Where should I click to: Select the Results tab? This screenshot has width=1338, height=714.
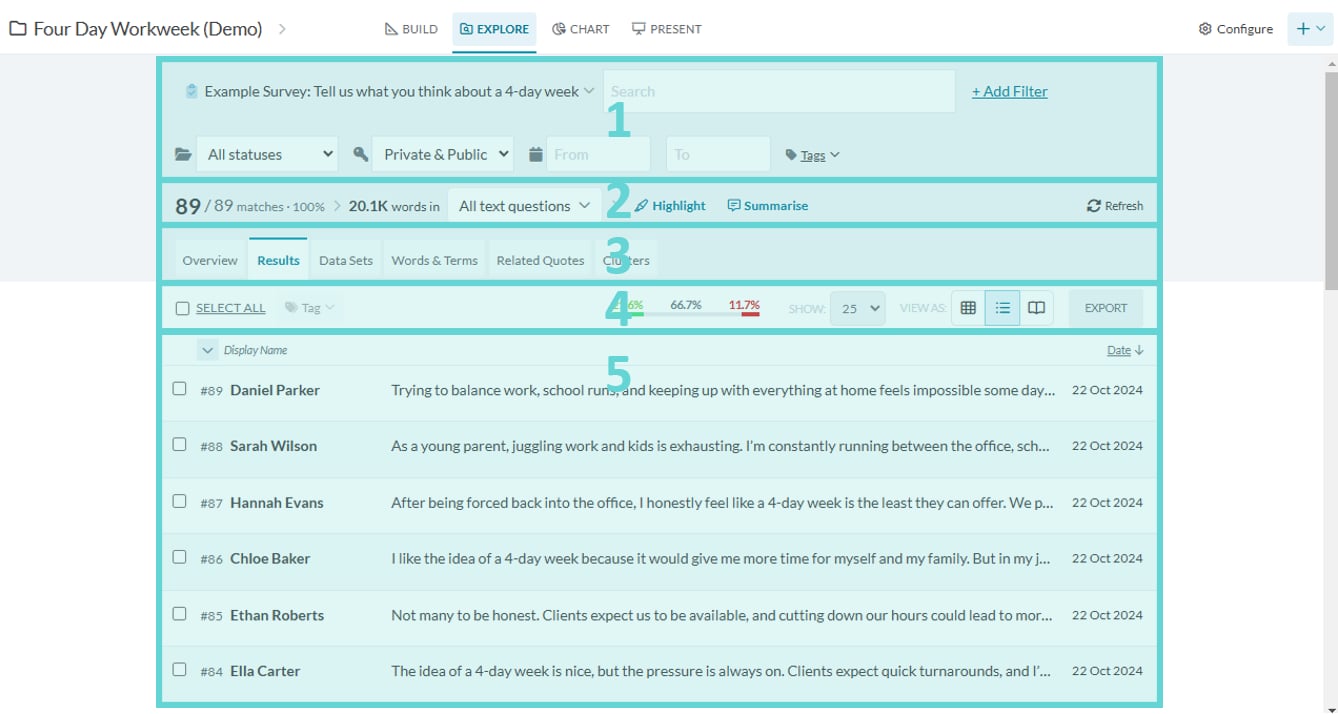tap(278, 260)
